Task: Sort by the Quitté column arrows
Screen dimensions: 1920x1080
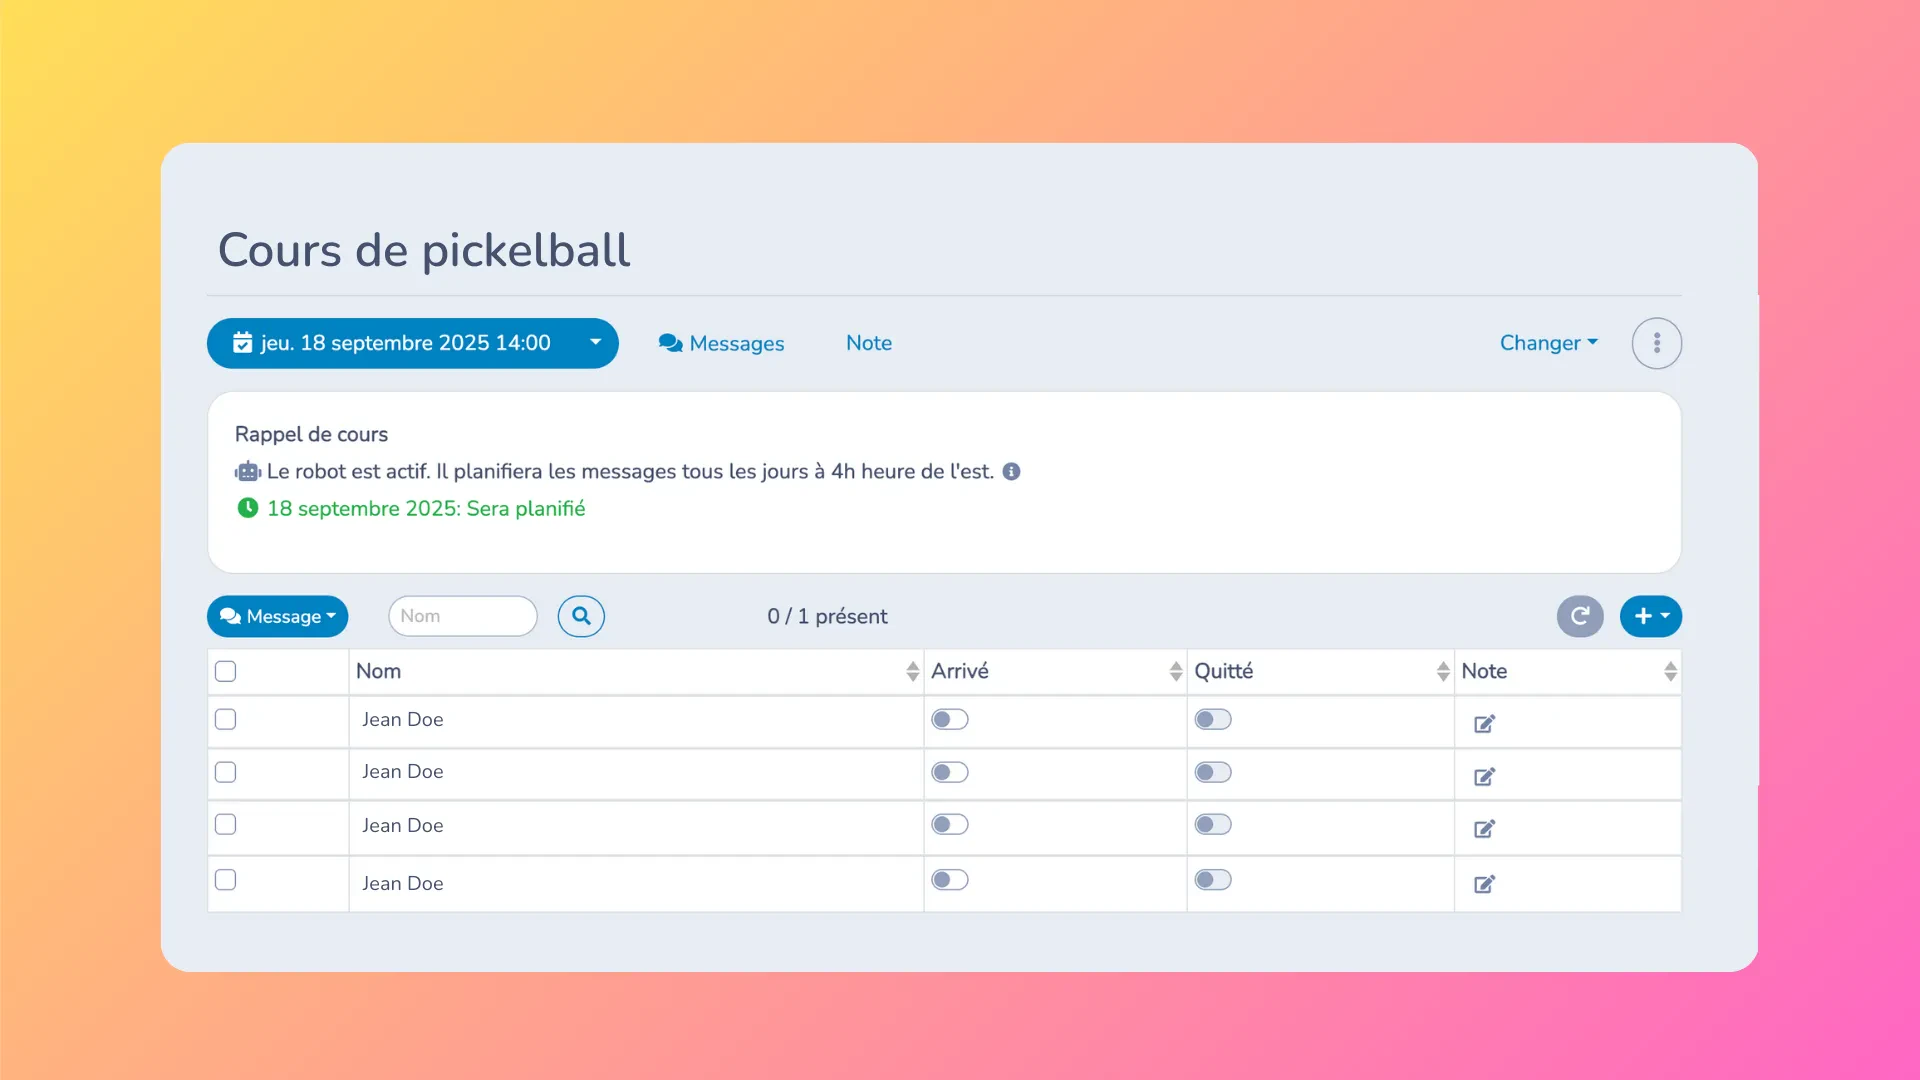Action: [x=1442, y=671]
